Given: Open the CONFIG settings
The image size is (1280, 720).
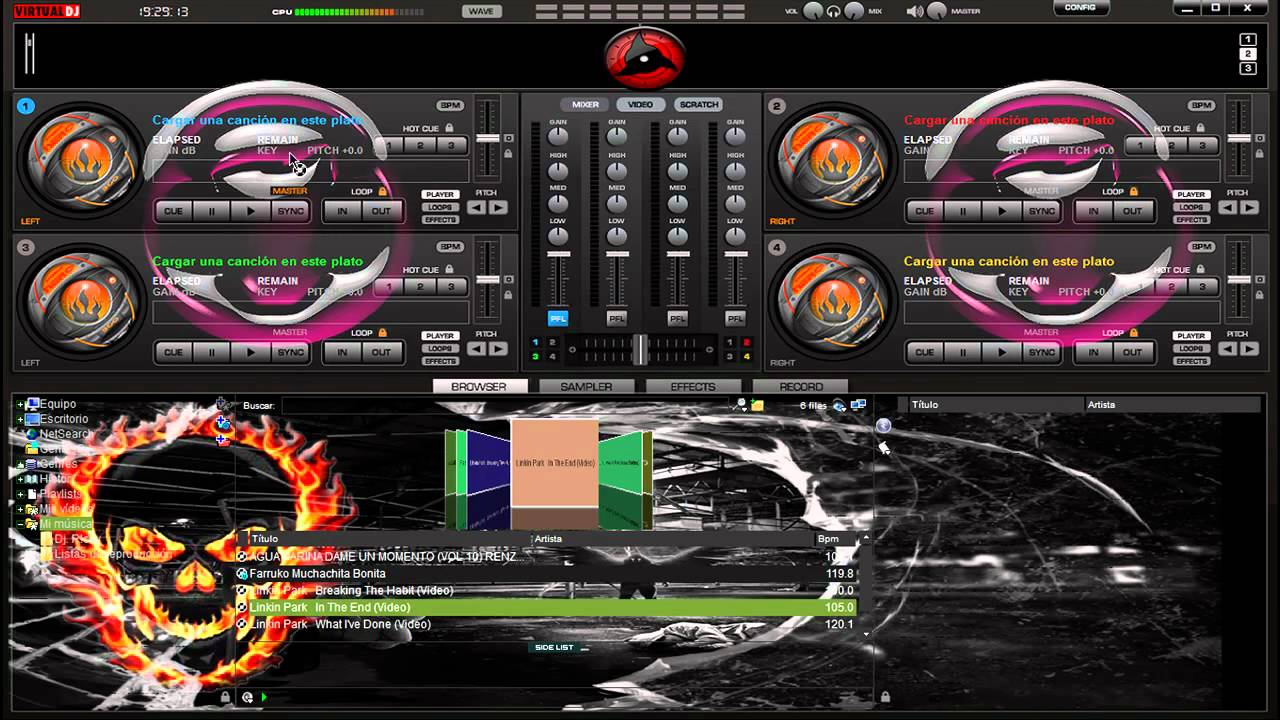Looking at the screenshot, I should (x=1081, y=8).
